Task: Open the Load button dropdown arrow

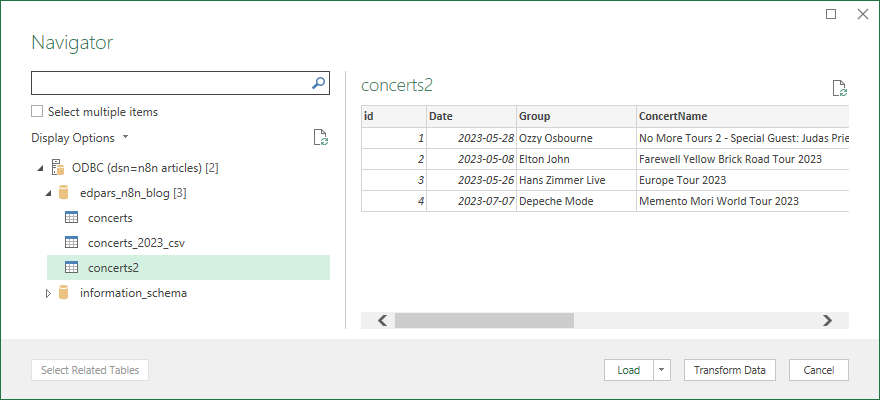Action: click(x=661, y=370)
